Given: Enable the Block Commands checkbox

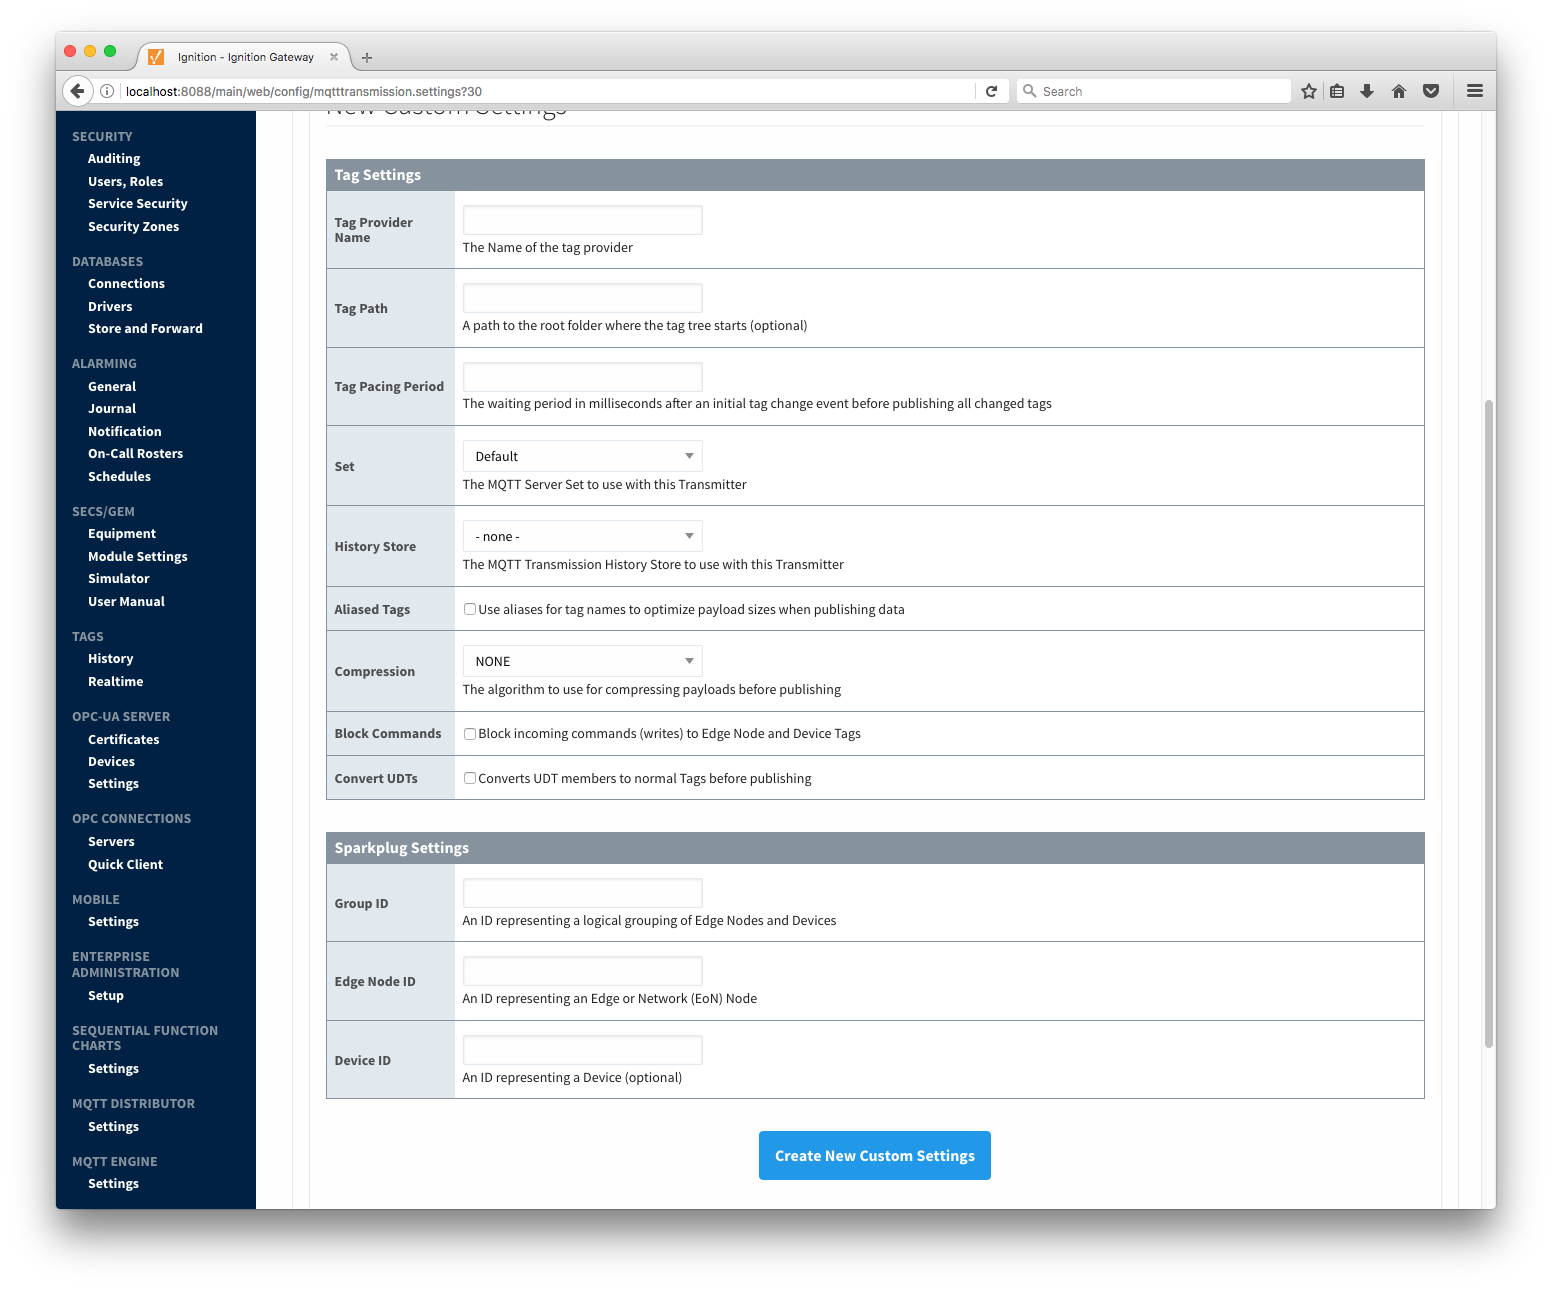Looking at the screenshot, I should [x=469, y=734].
